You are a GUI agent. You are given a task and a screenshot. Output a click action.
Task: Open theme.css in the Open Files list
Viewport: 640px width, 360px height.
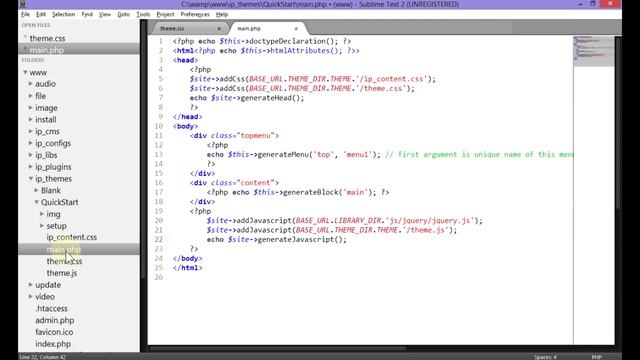[47, 38]
